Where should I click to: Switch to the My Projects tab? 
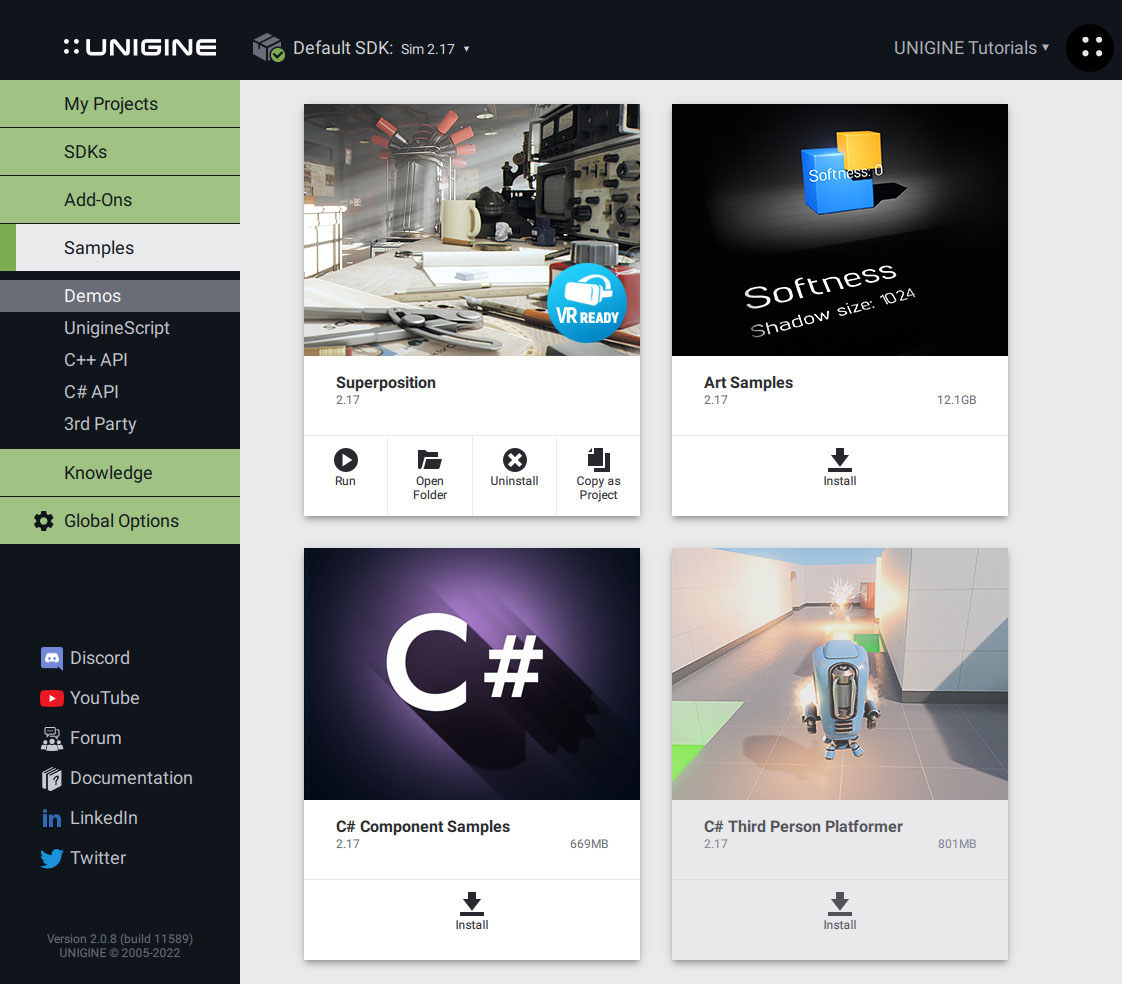pyautogui.click(x=111, y=104)
